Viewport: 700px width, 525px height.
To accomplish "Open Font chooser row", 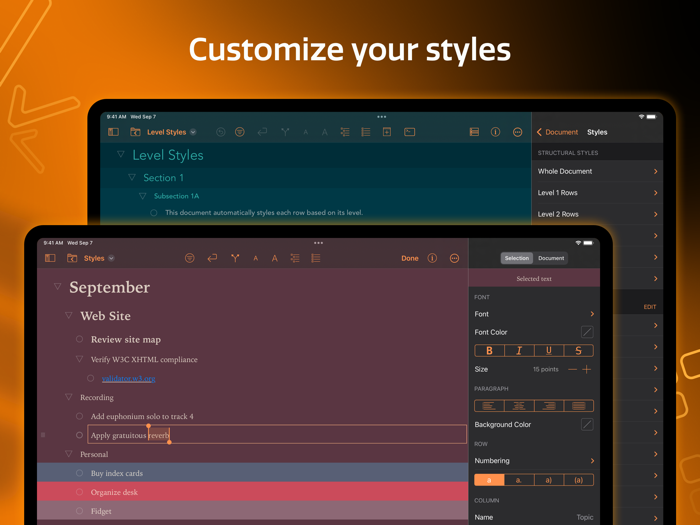I will [x=534, y=314].
